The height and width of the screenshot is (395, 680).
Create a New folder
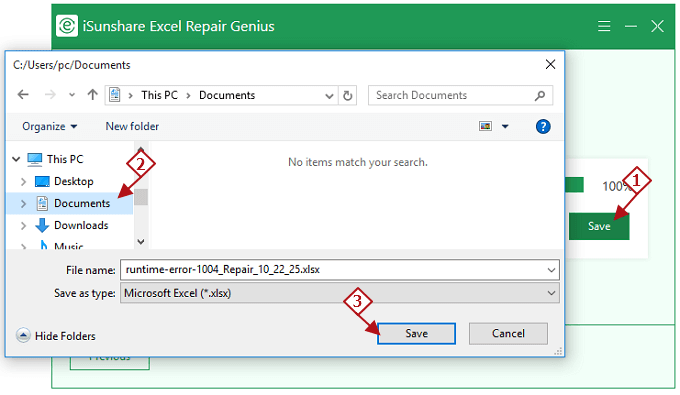point(132,126)
